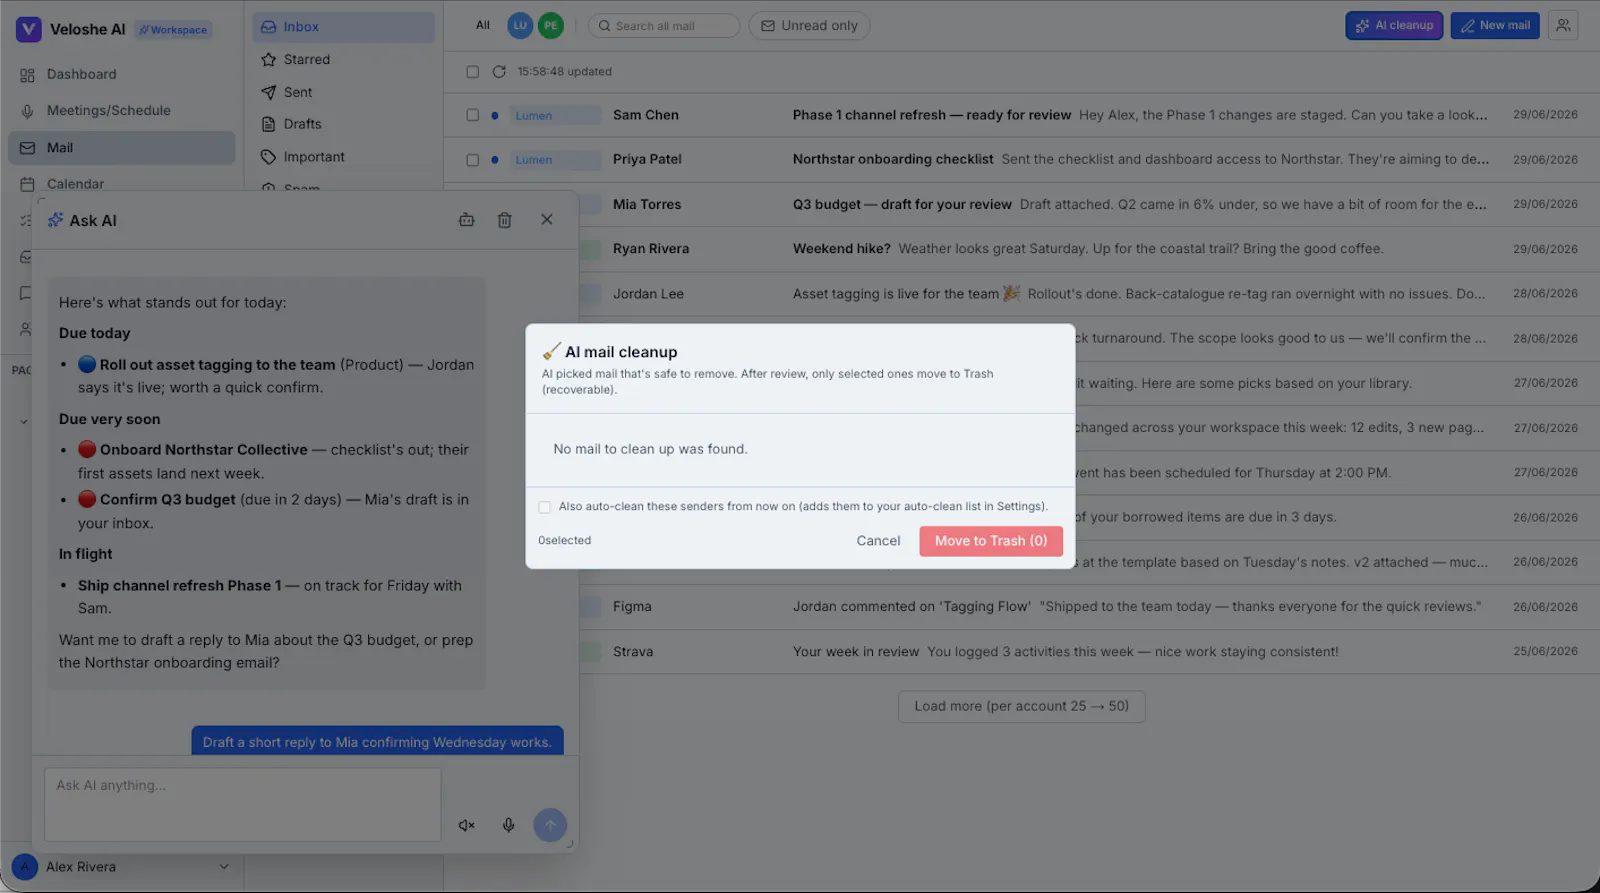Image resolution: width=1600 pixels, height=893 pixels.
Task: Open Meetings/Schedule in the sidebar
Action: pyautogui.click(x=120, y=111)
